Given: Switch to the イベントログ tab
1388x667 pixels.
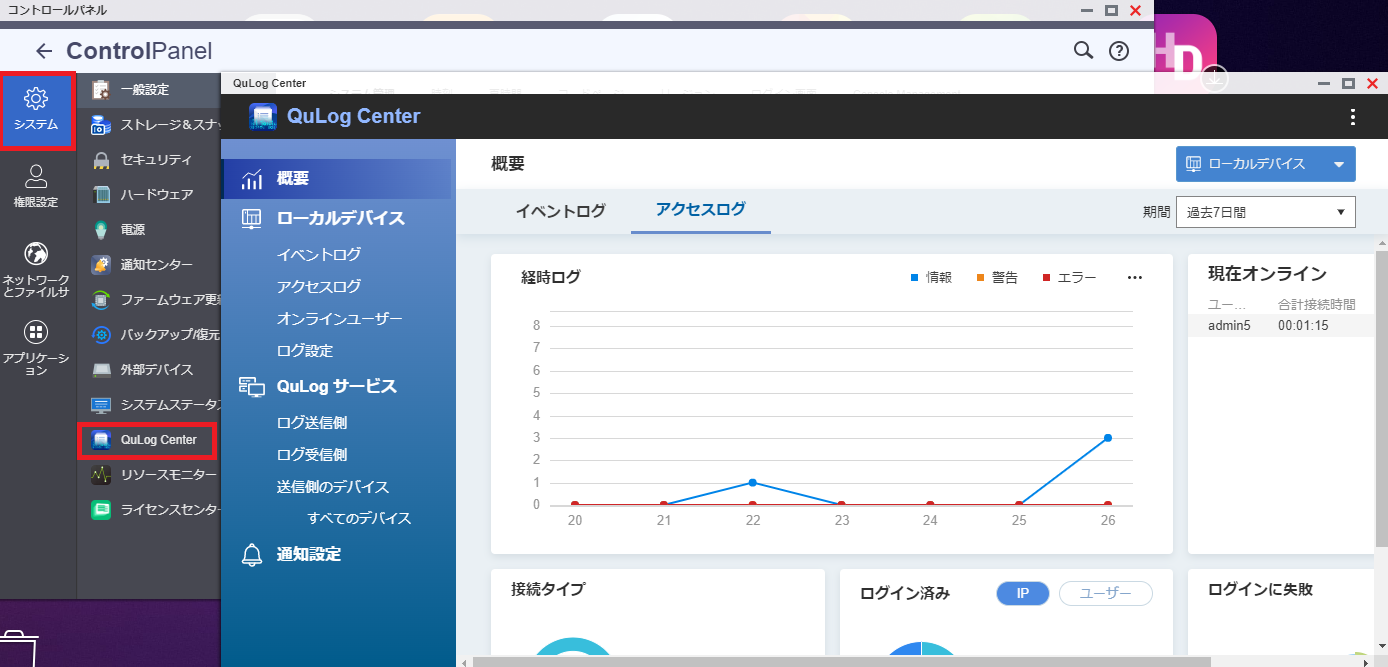Looking at the screenshot, I should pos(561,211).
